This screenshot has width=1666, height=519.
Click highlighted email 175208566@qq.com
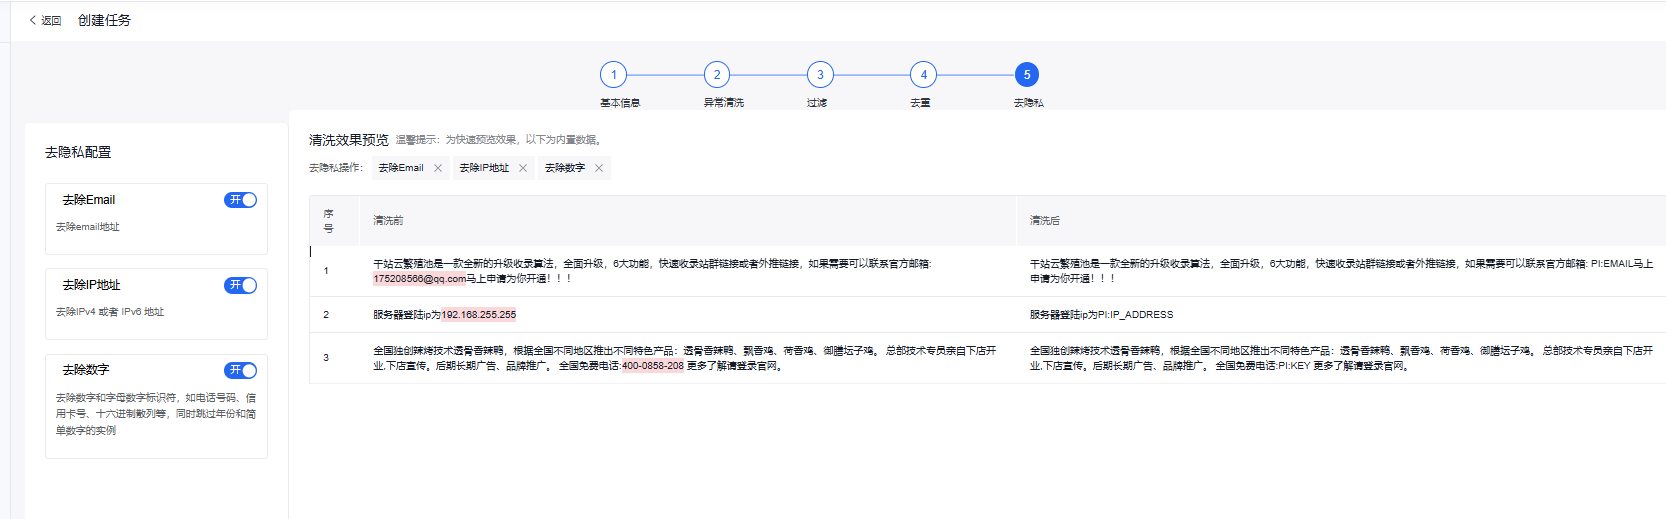point(419,279)
